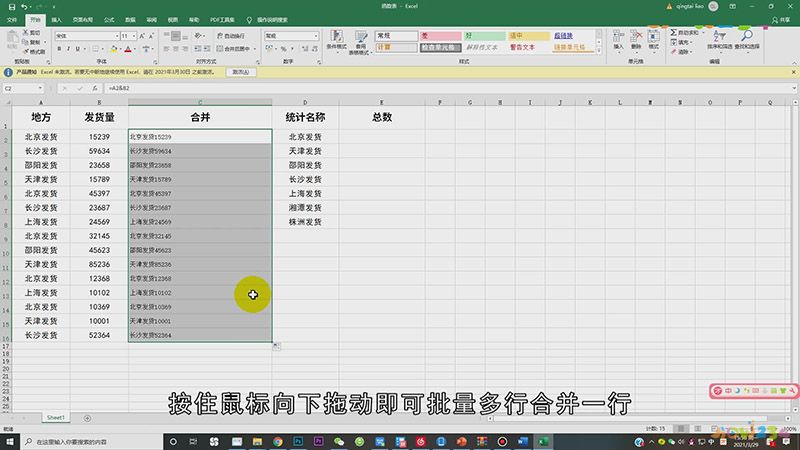Open Conditional Formatting (条件格式)
800x450 pixels.
pyautogui.click(x=336, y=41)
